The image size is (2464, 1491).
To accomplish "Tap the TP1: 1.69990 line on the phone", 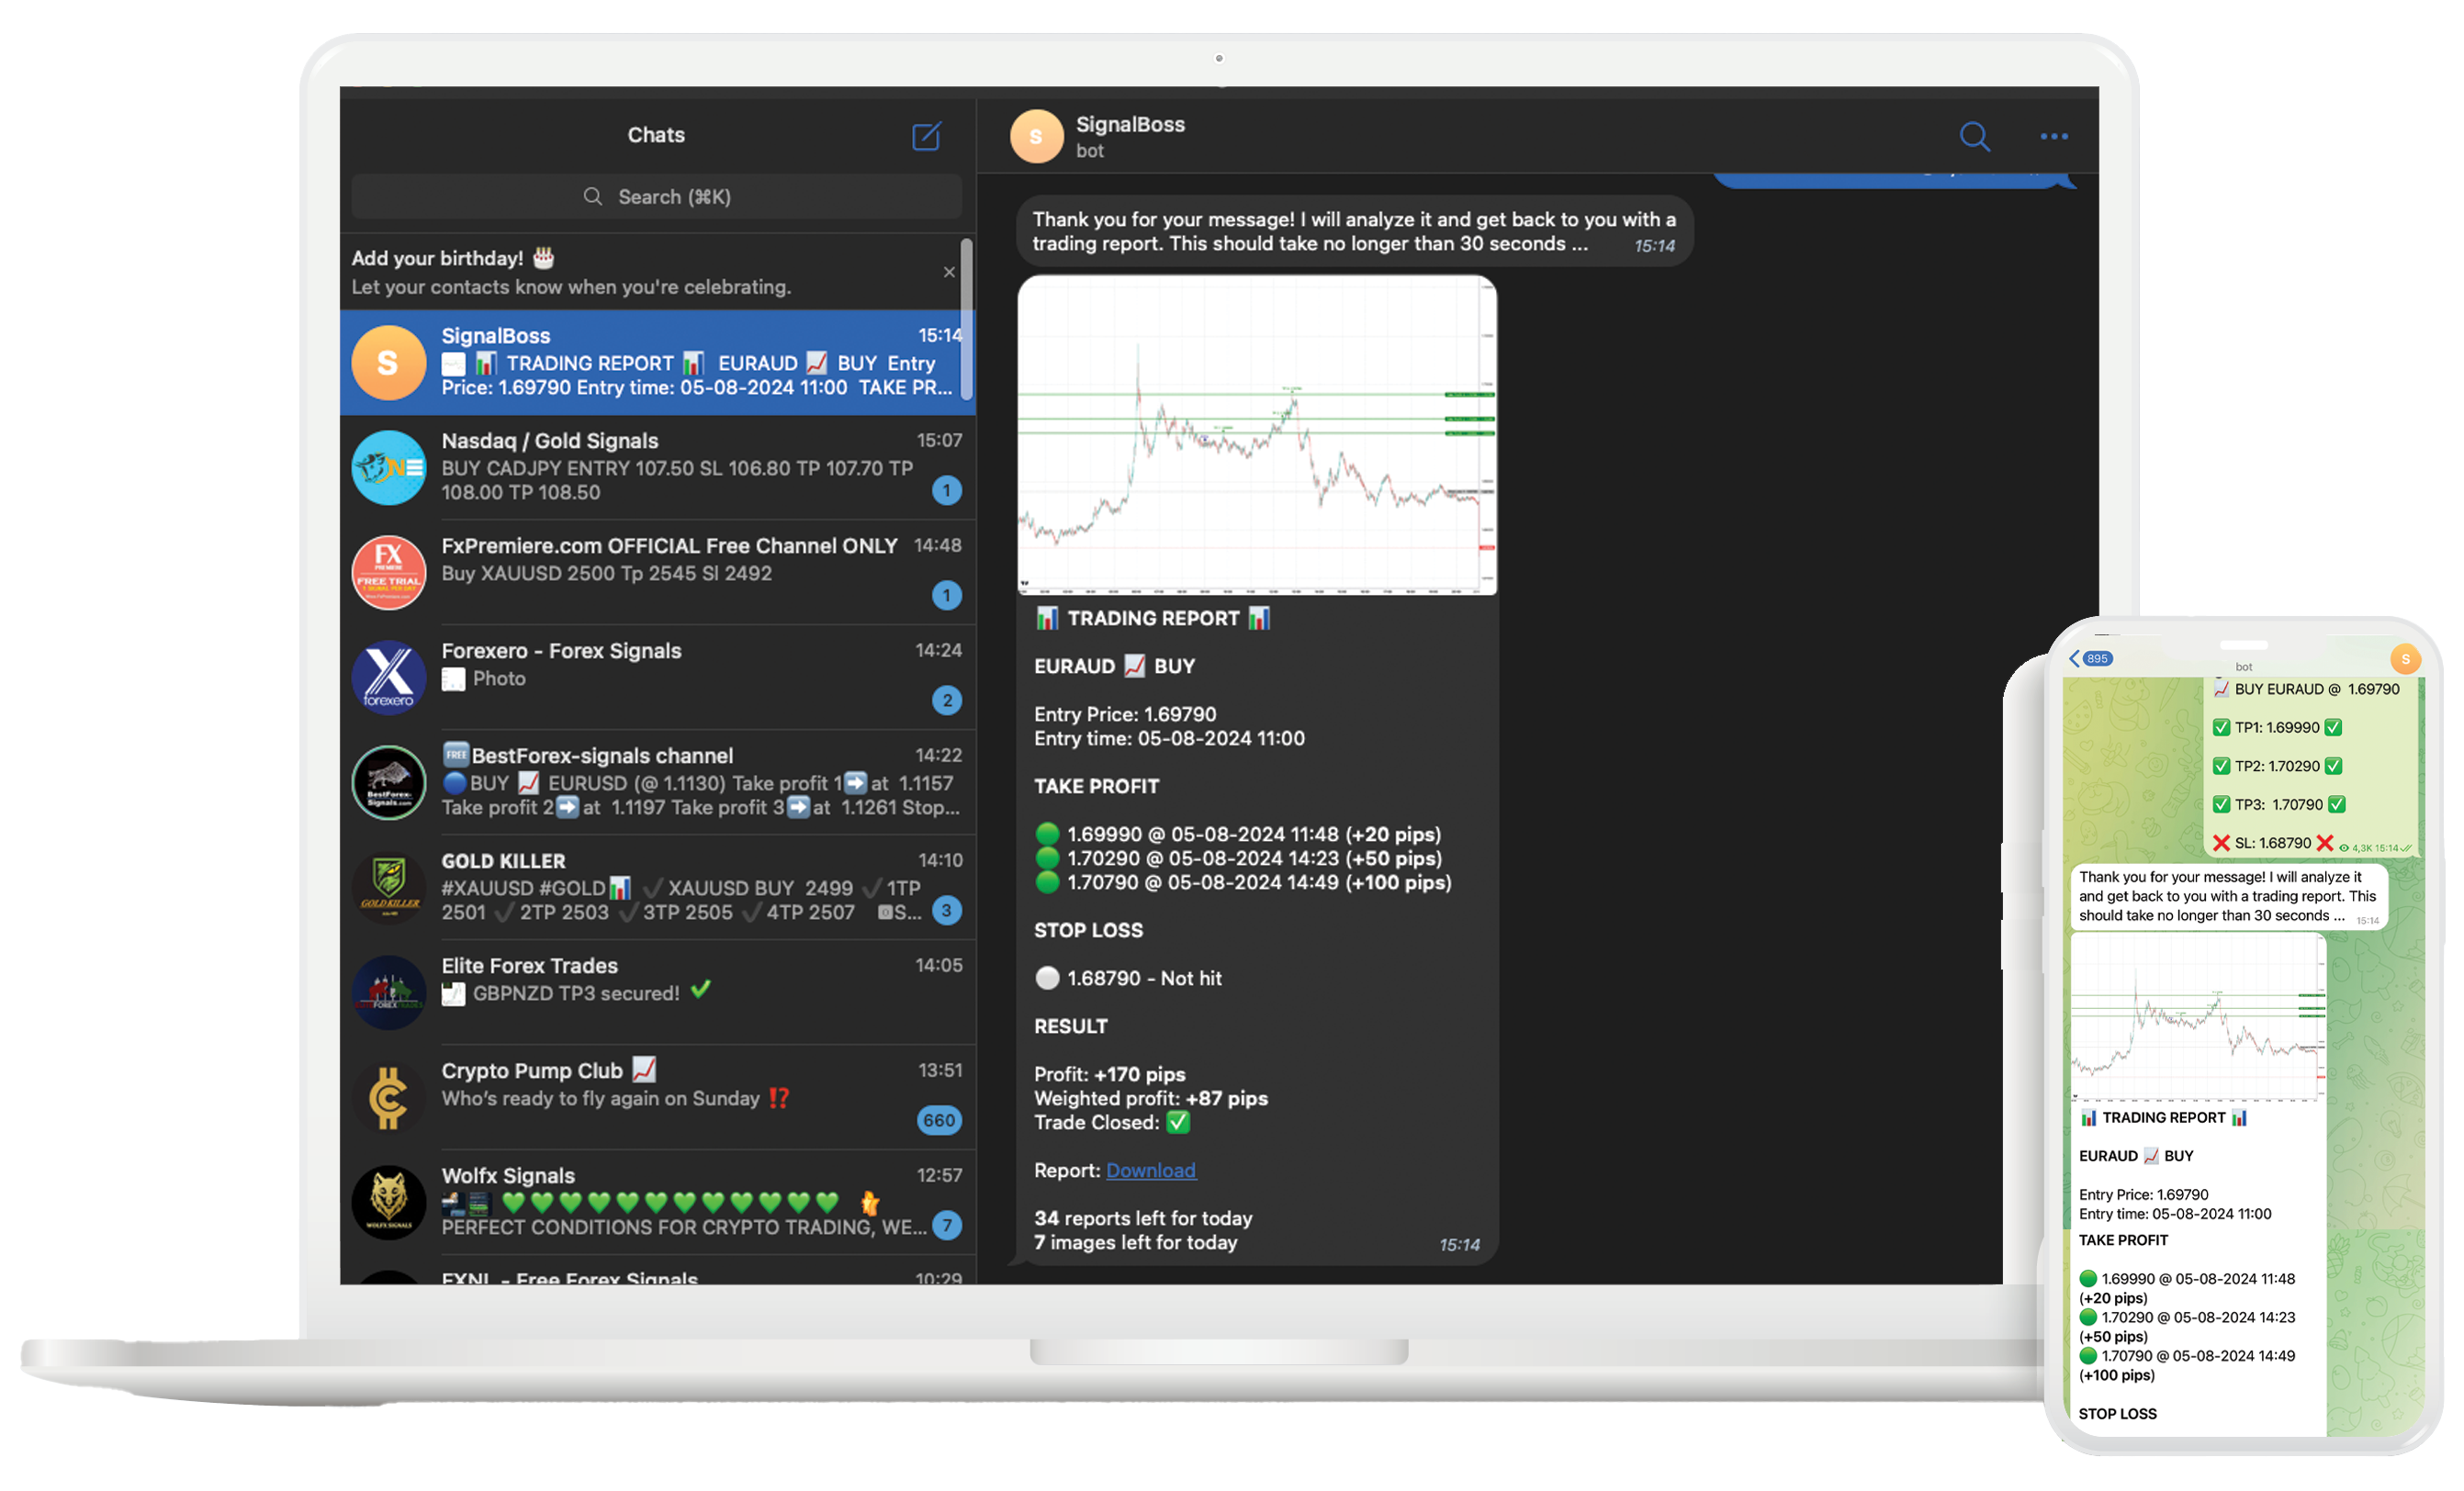I will tap(2276, 728).
